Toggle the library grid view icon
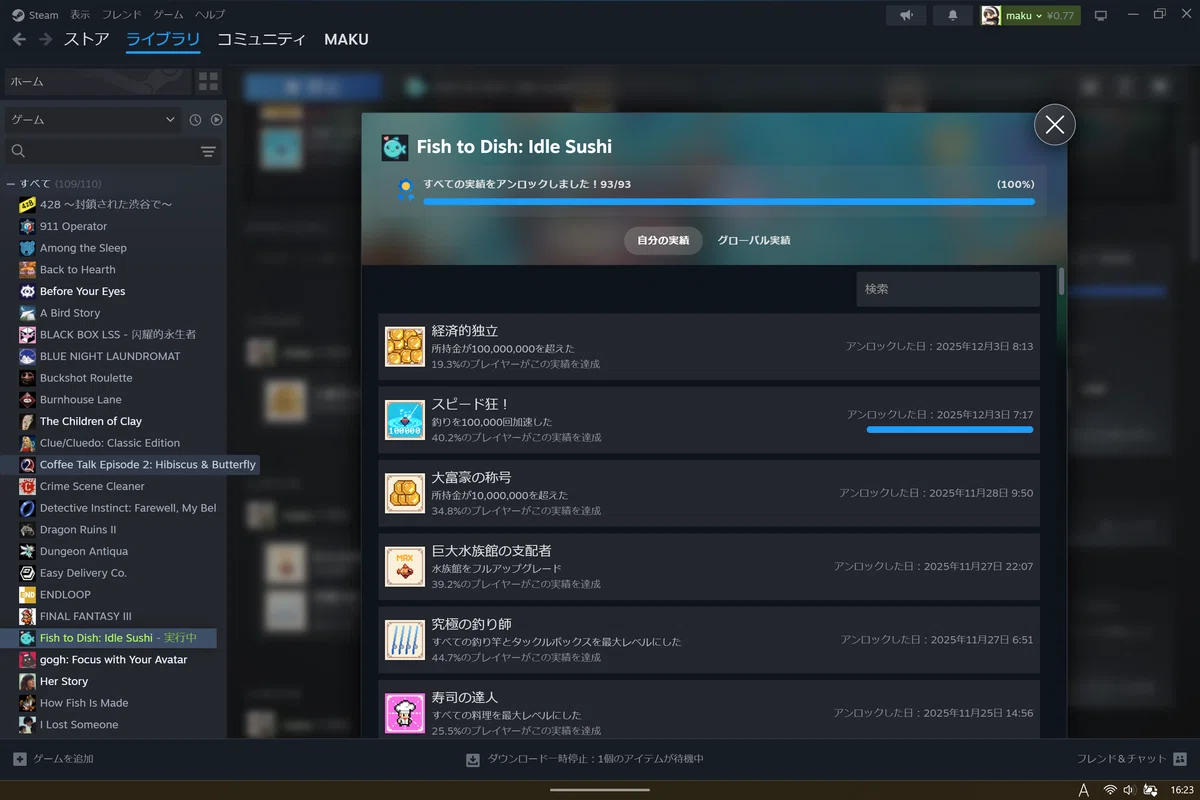 point(208,81)
